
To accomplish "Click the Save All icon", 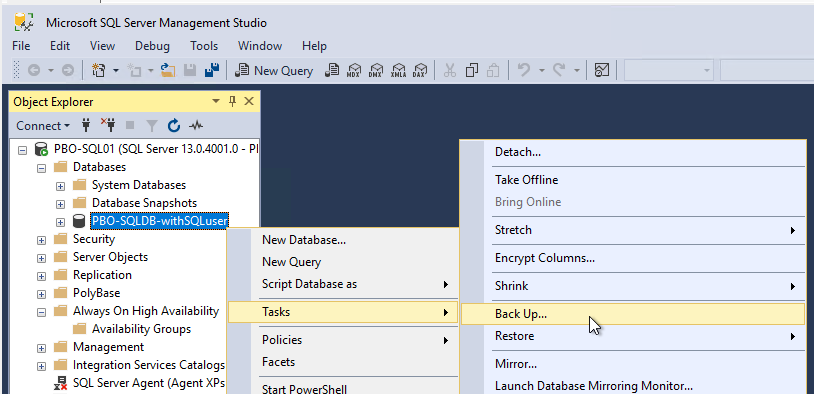I will click(212, 70).
